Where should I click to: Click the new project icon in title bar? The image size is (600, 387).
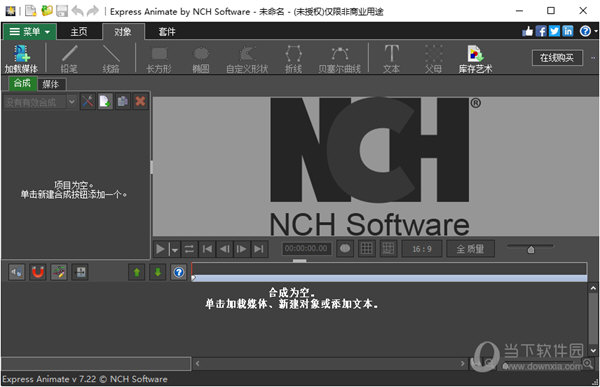point(31,11)
